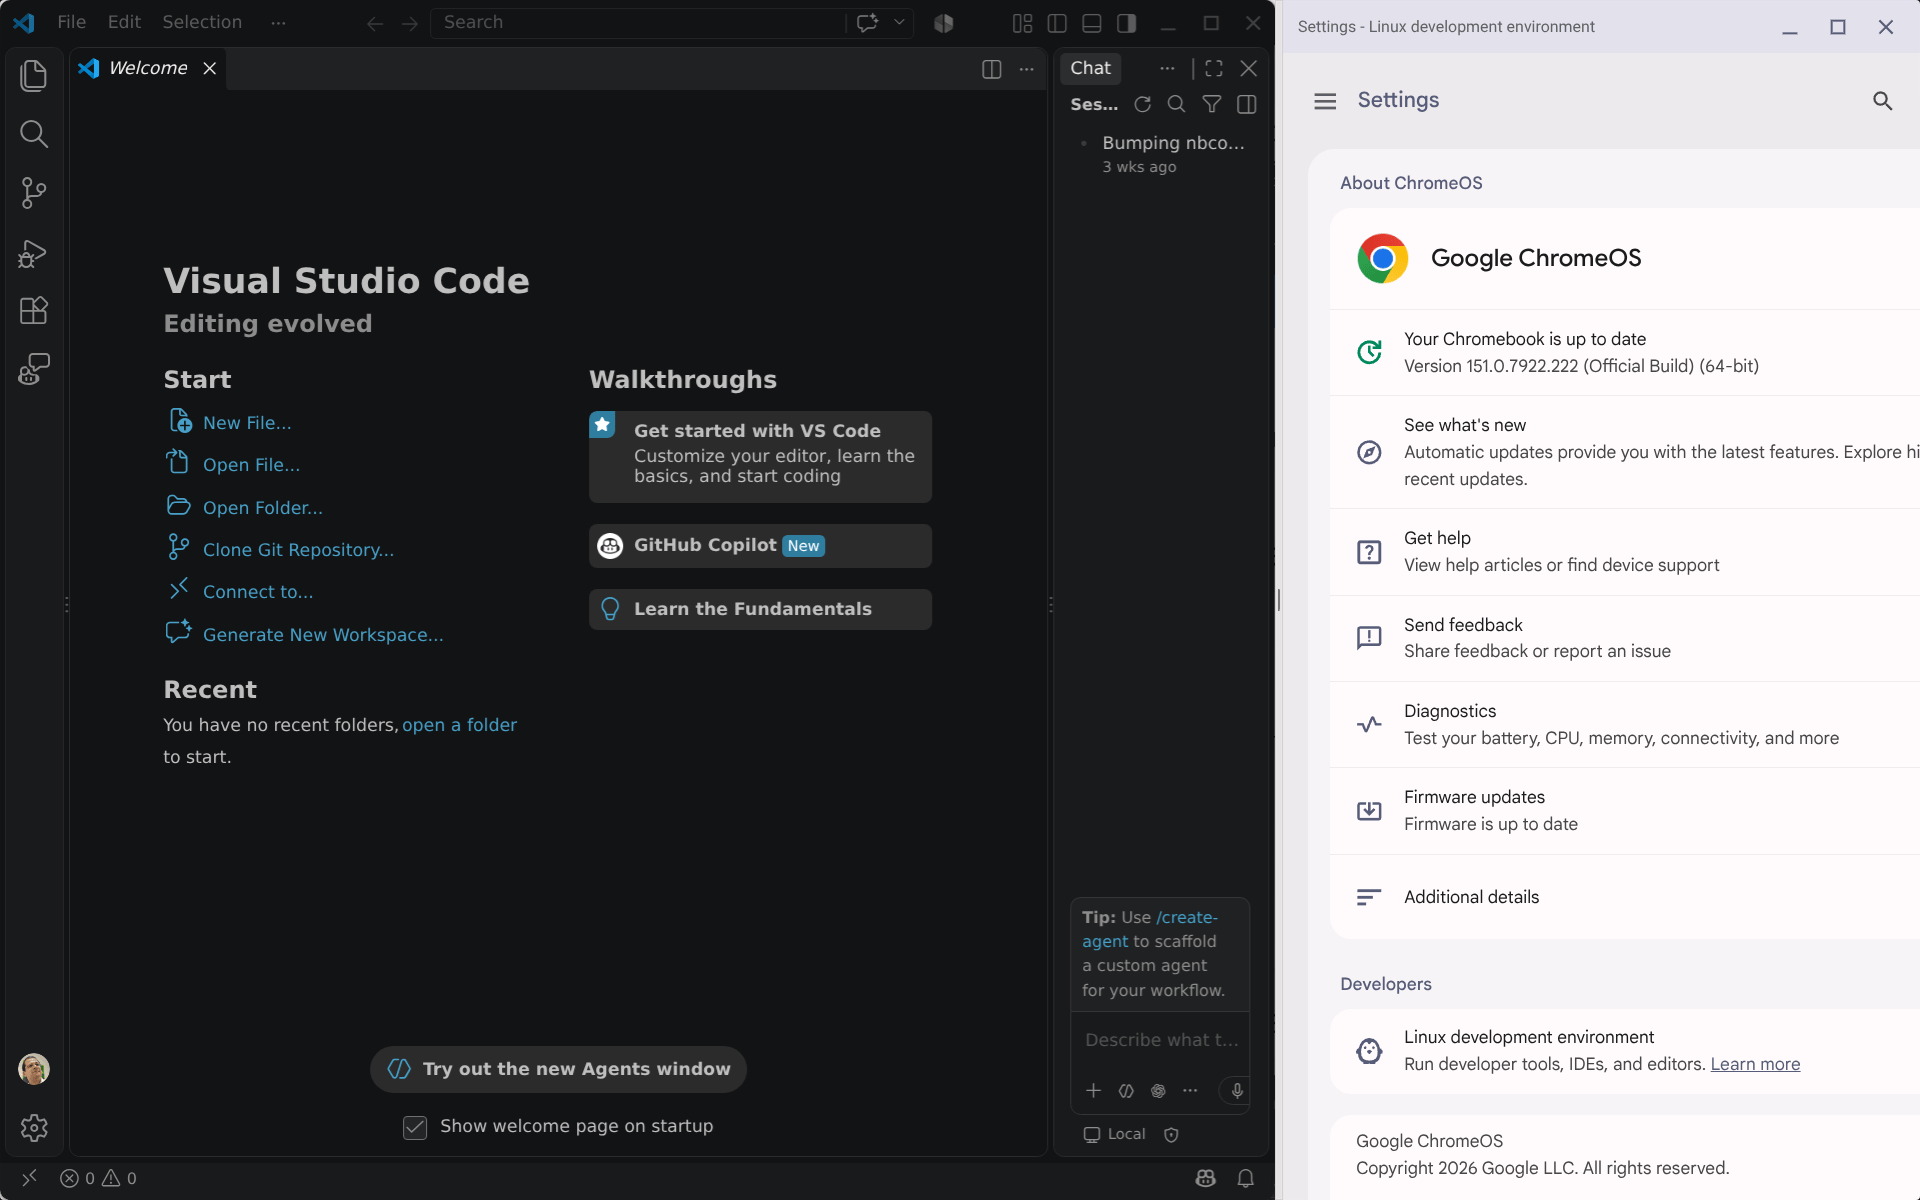Open the Accounts avatar menu
This screenshot has height=1200, width=1920.
click(x=34, y=1069)
